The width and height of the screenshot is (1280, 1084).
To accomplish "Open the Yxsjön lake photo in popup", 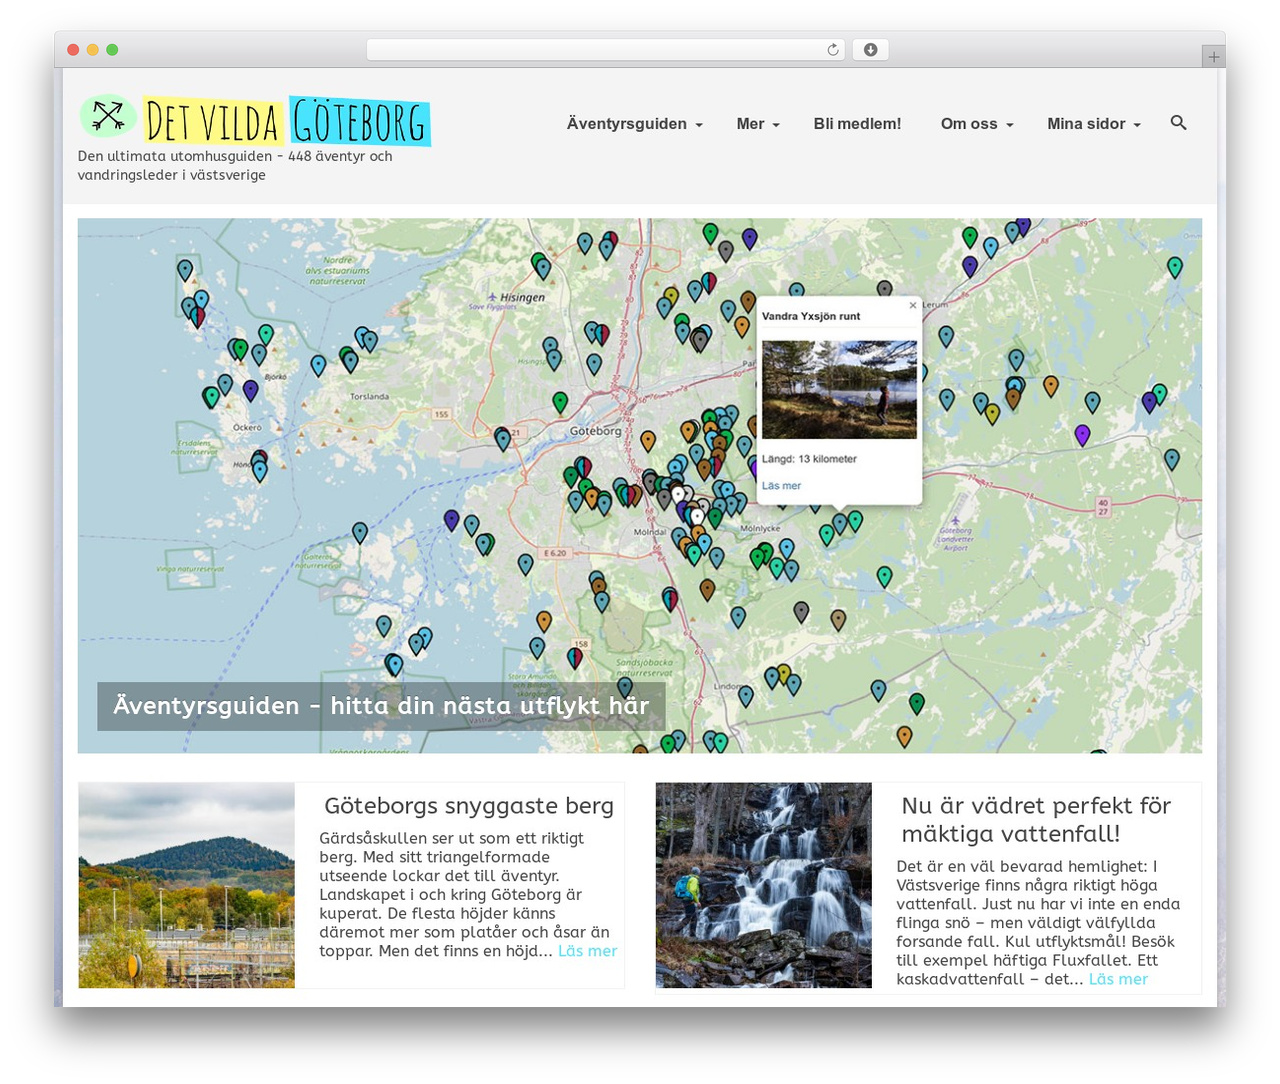I will pos(839,389).
